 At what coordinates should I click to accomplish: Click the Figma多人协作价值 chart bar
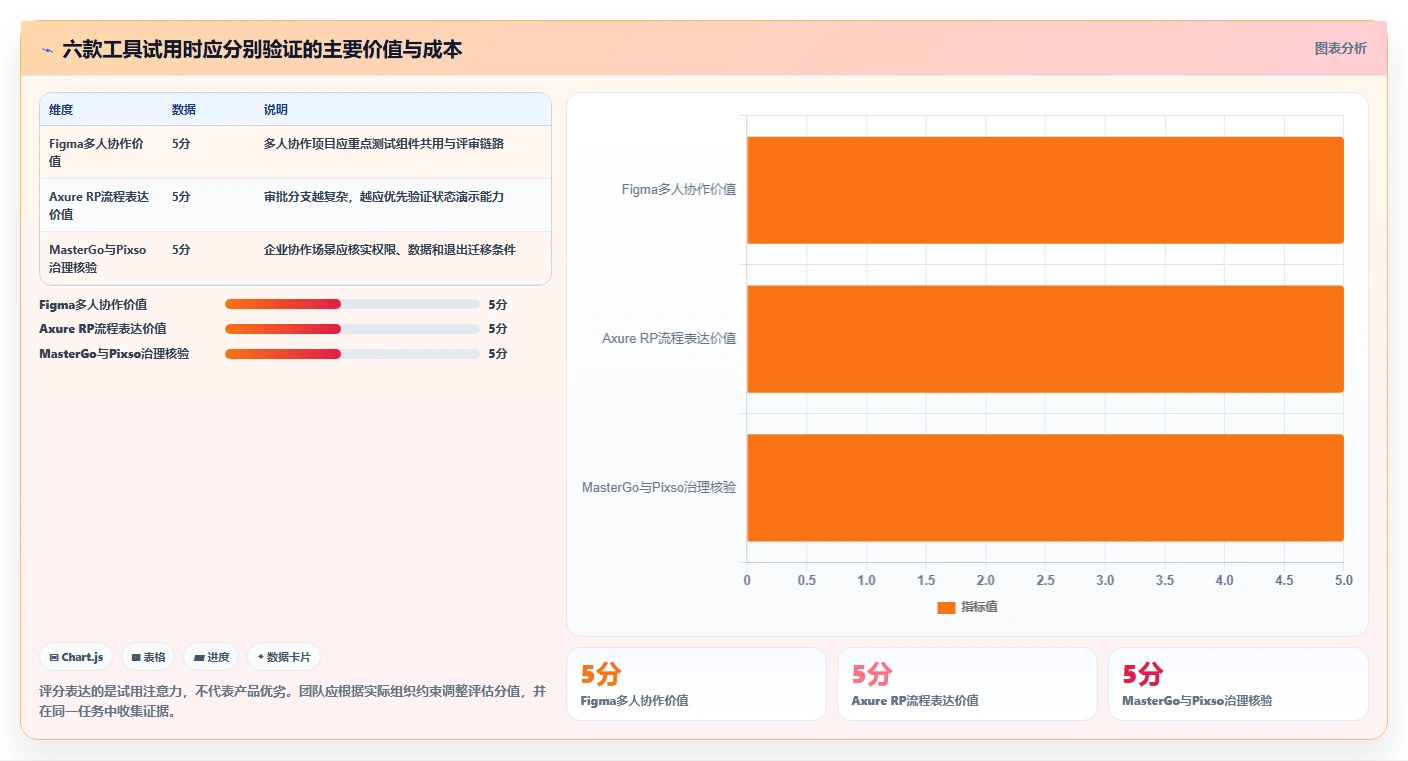(1045, 190)
